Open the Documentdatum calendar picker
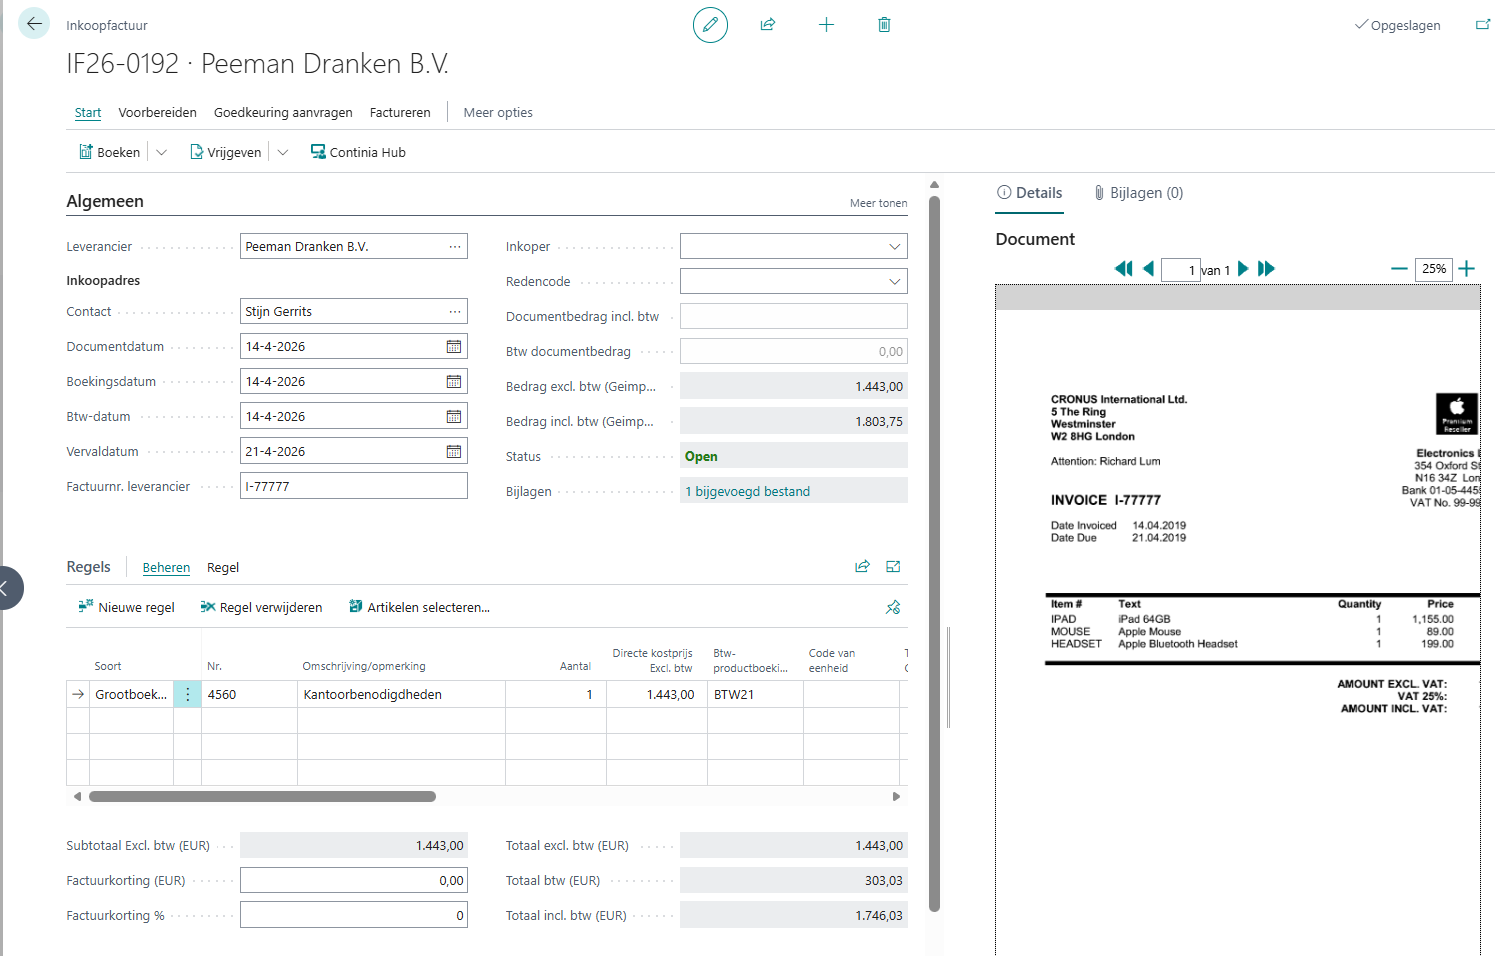 [454, 347]
